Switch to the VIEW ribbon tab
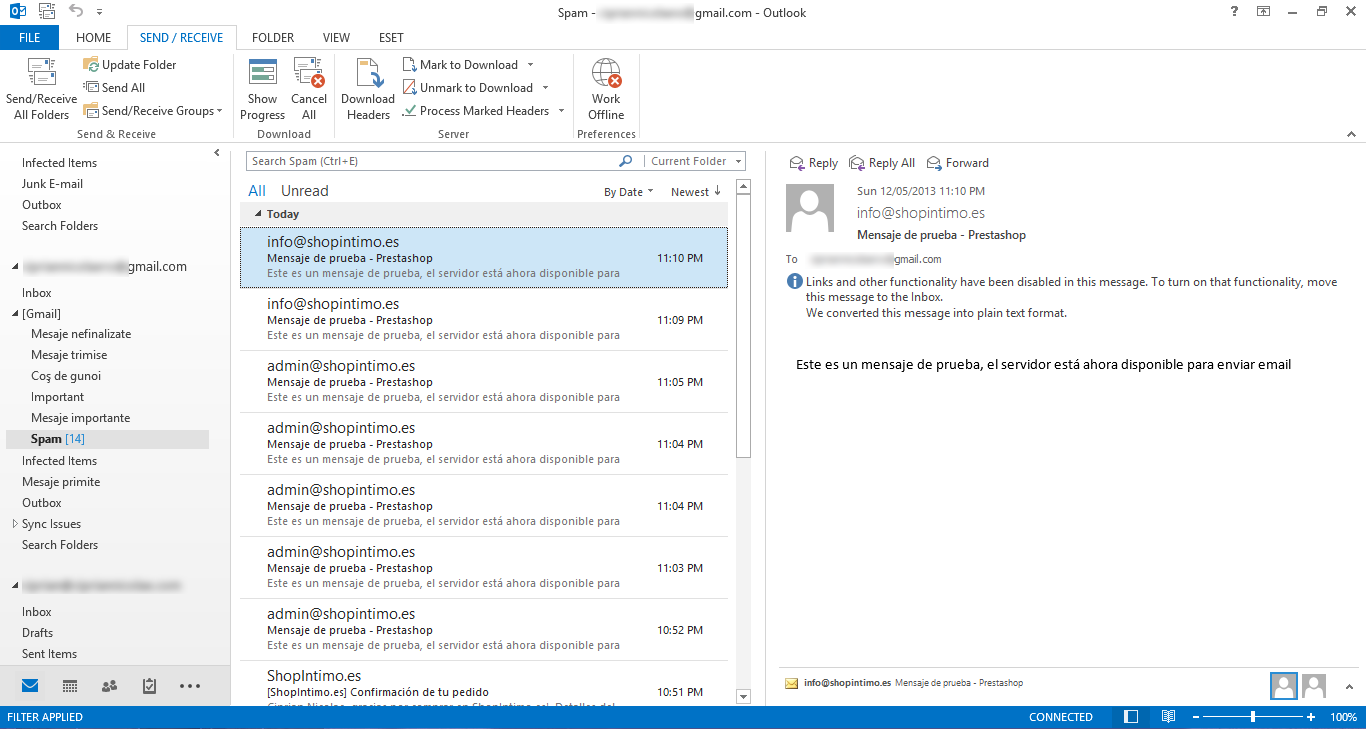The height and width of the screenshot is (729, 1366). 336,38
